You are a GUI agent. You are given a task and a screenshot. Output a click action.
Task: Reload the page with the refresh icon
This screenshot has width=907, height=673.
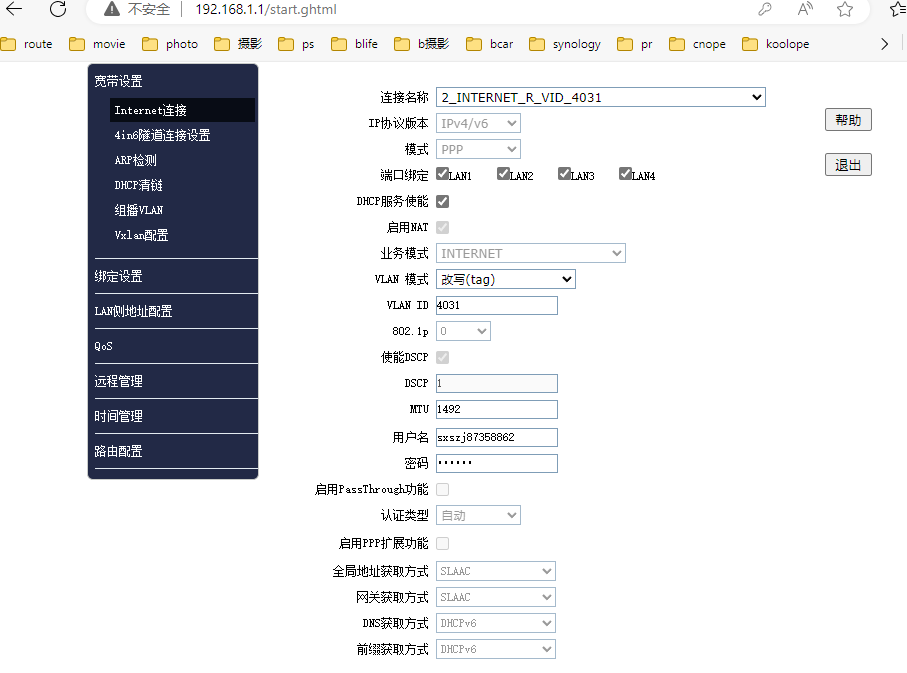tap(58, 9)
